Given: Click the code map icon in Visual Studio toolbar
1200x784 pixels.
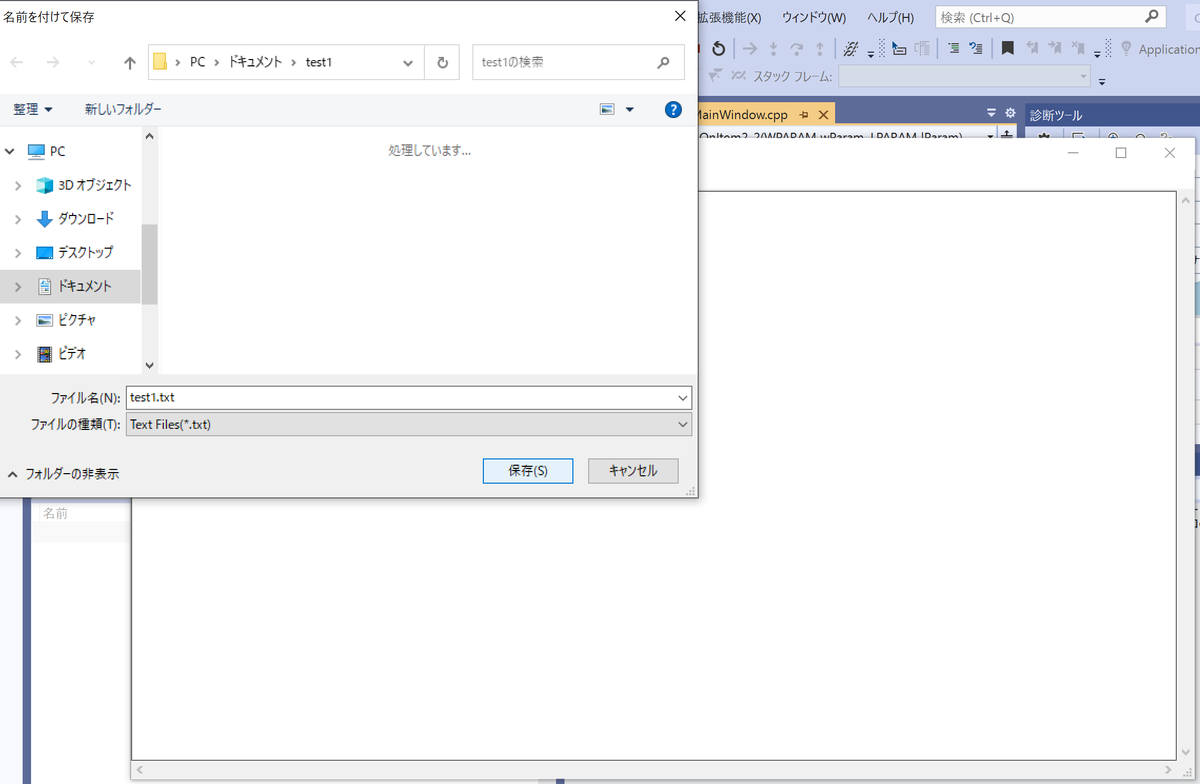Looking at the screenshot, I should click(x=850, y=48).
